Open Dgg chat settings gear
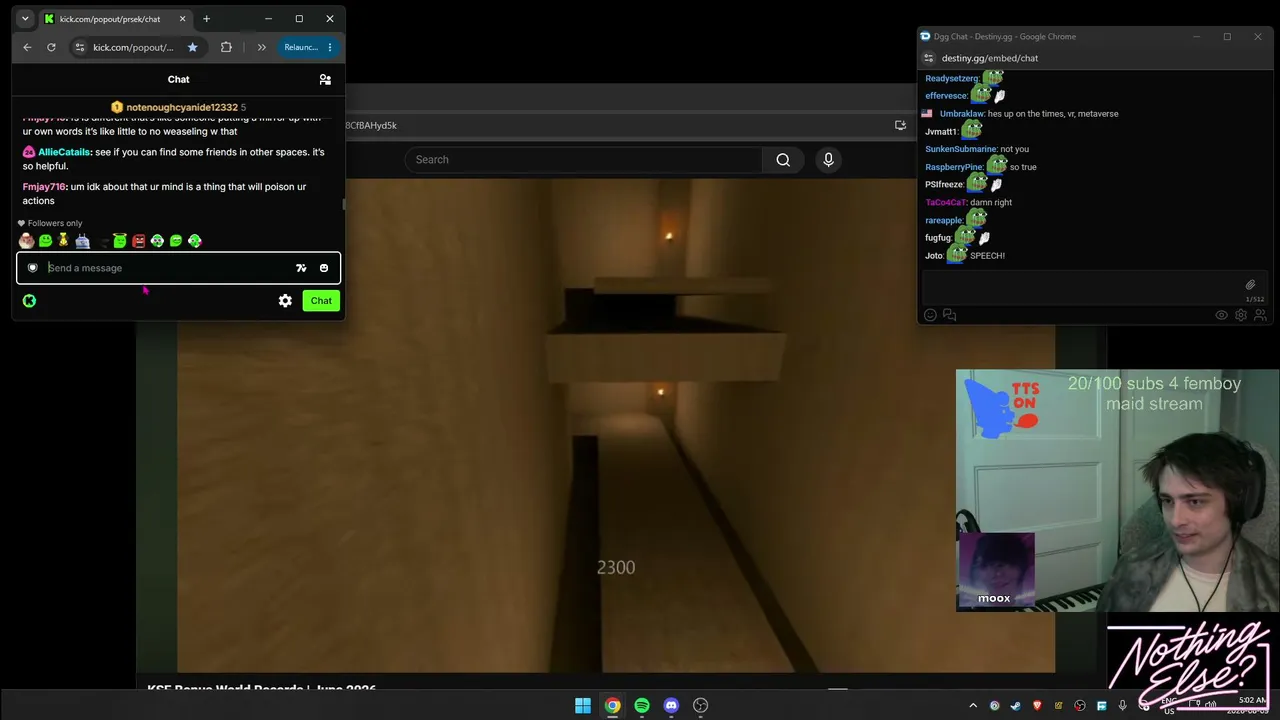Image resolution: width=1280 pixels, height=720 pixels. pyautogui.click(x=1241, y=315)
